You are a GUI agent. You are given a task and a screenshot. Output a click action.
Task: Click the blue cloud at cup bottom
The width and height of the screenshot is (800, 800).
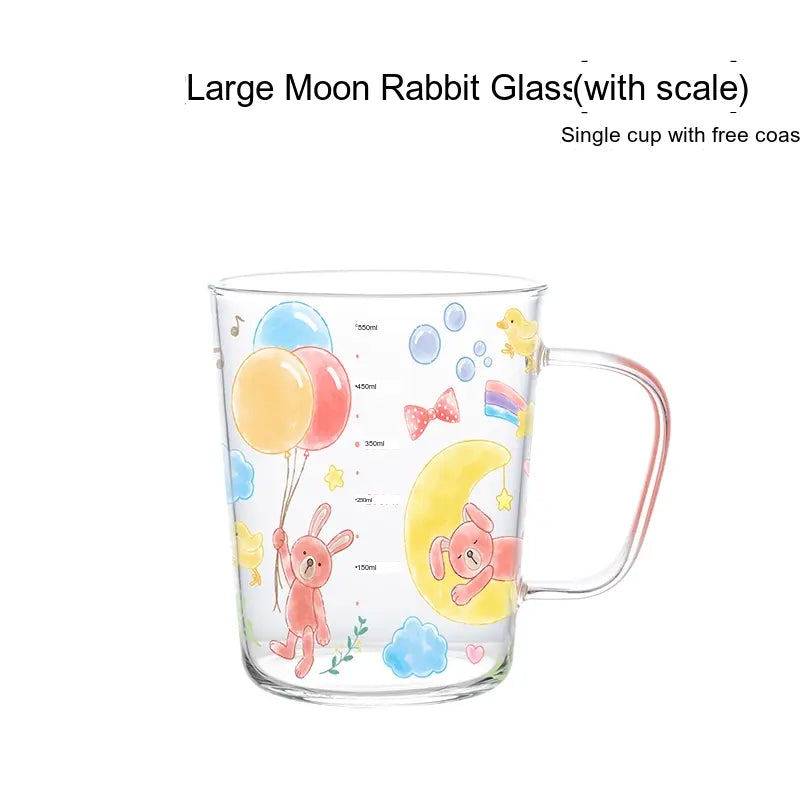(x=415, y=647)
